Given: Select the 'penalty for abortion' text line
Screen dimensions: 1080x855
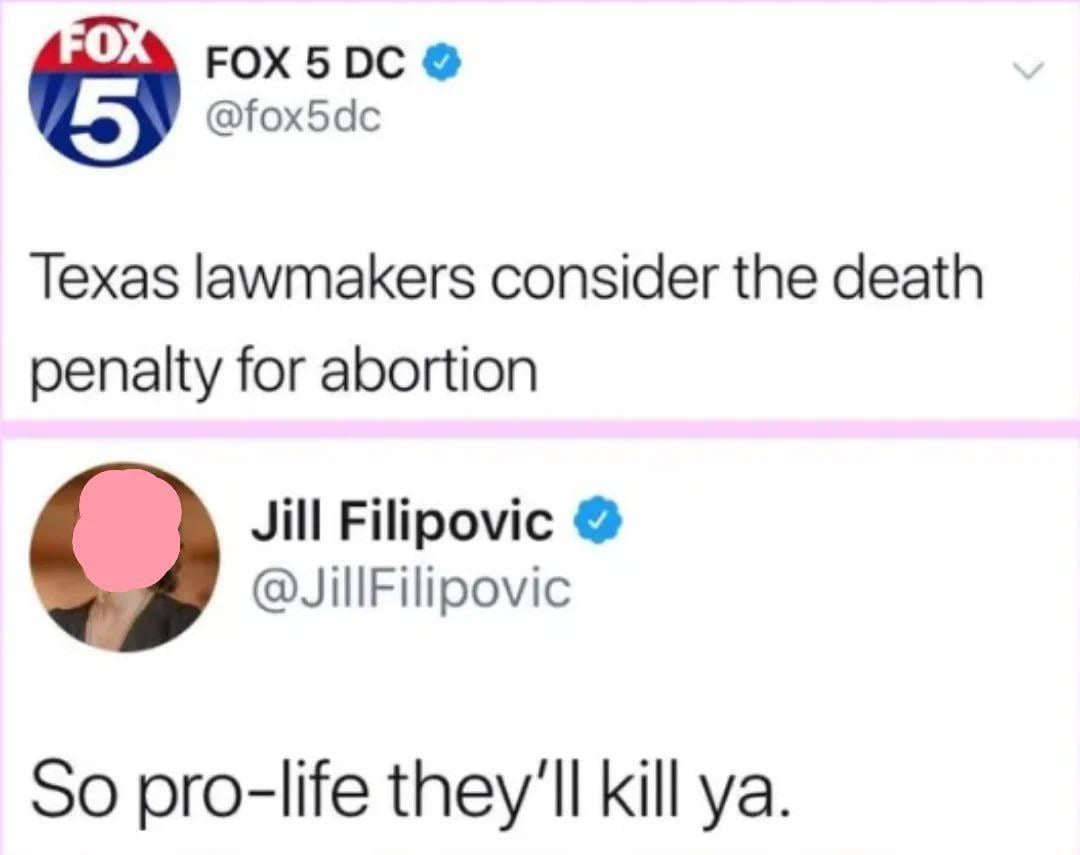Looking at the screenshot, I should tap(283, 370).
